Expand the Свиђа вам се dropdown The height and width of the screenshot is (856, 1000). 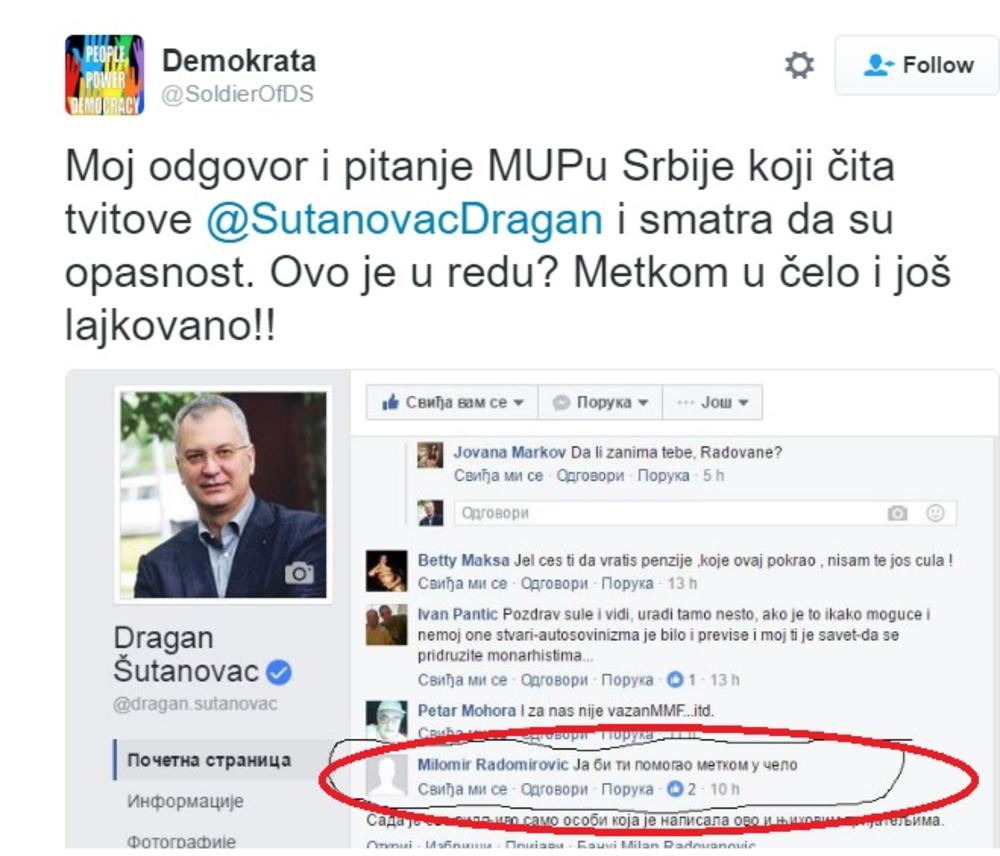452,402
